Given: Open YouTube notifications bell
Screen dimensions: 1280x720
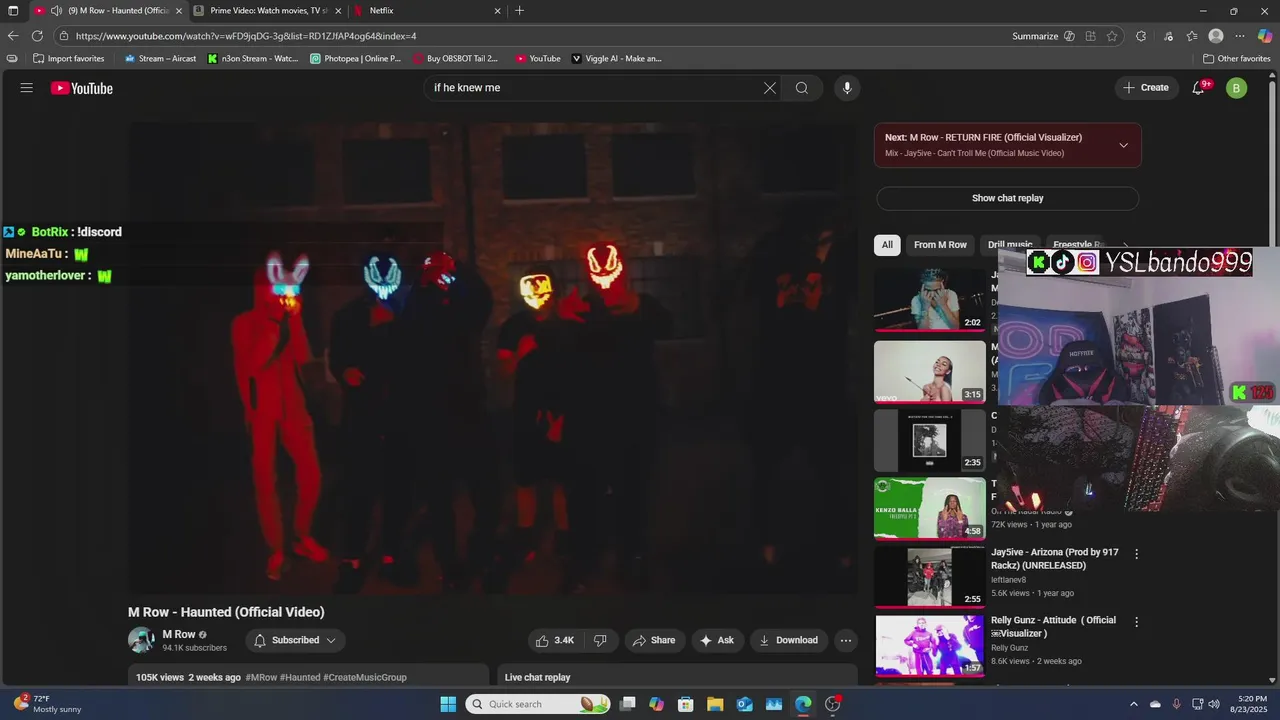Looking at the screenshot, I should (x=1199, y=88).
